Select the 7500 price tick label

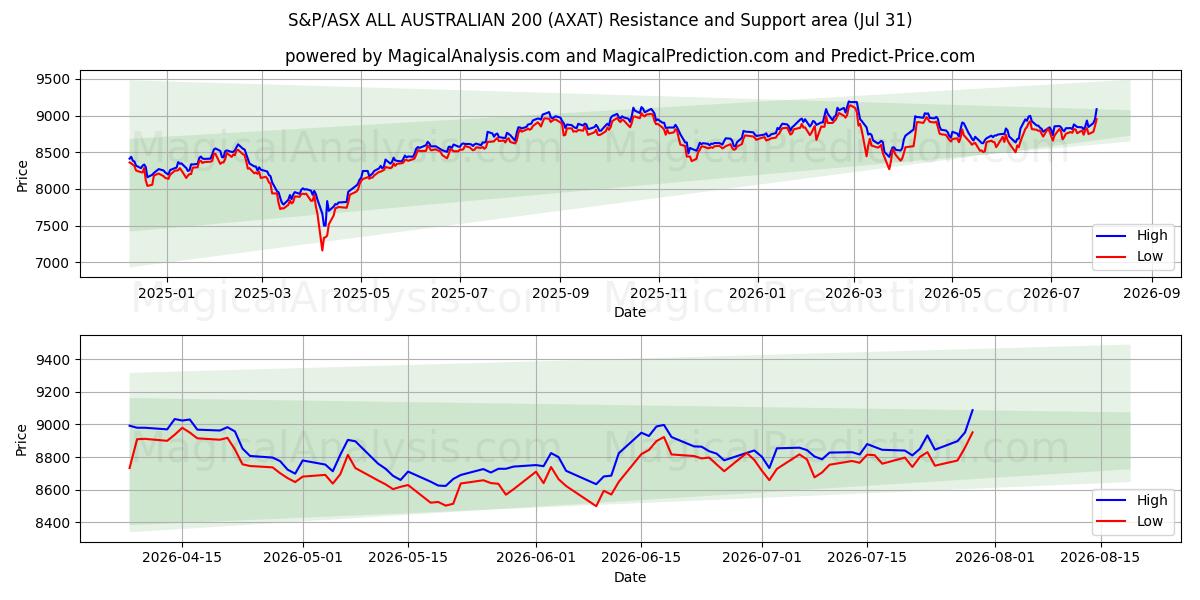[x=54, y=227]
